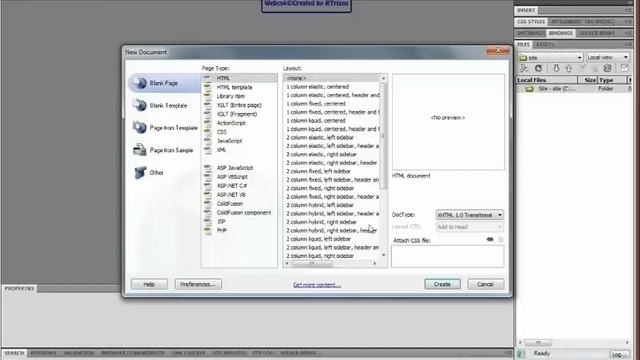The image size is (640, 360).
Task: Click the Put Files up-arrow icon
Action: point(569,68)
